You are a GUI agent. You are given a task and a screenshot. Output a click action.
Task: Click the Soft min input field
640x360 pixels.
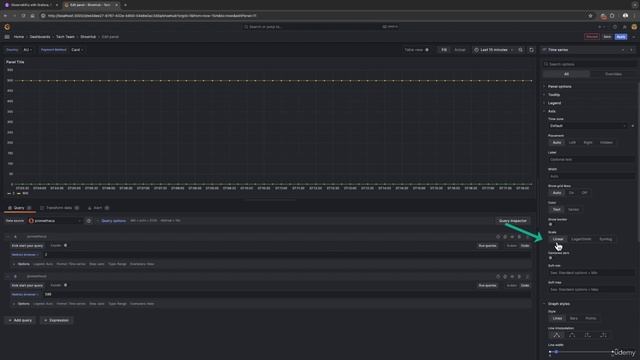(x=591, y=273)
